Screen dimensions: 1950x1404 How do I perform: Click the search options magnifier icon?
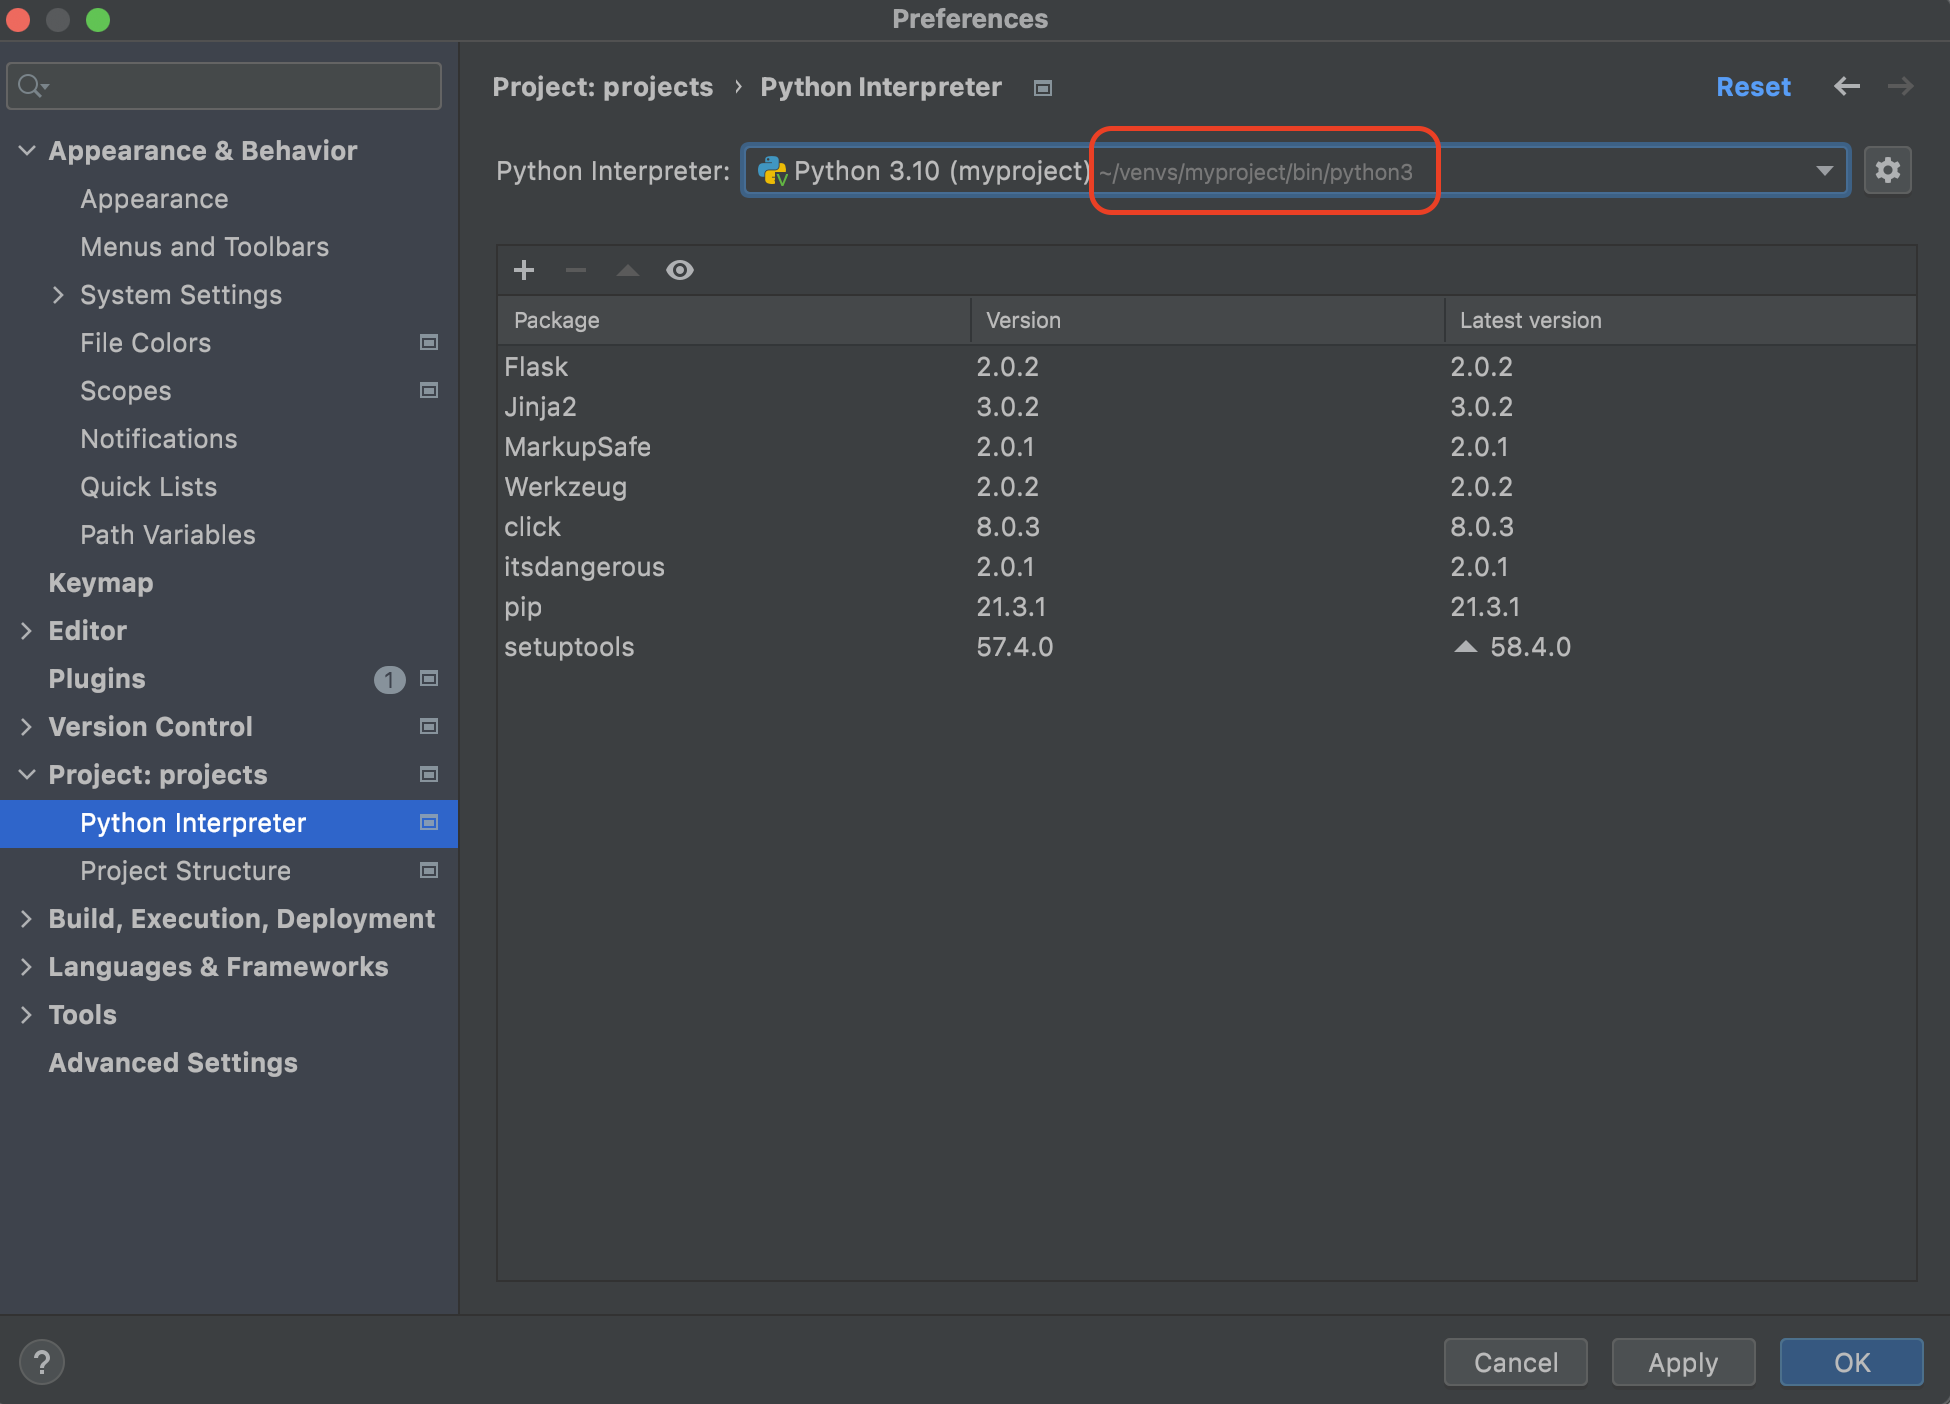point(32,86)
